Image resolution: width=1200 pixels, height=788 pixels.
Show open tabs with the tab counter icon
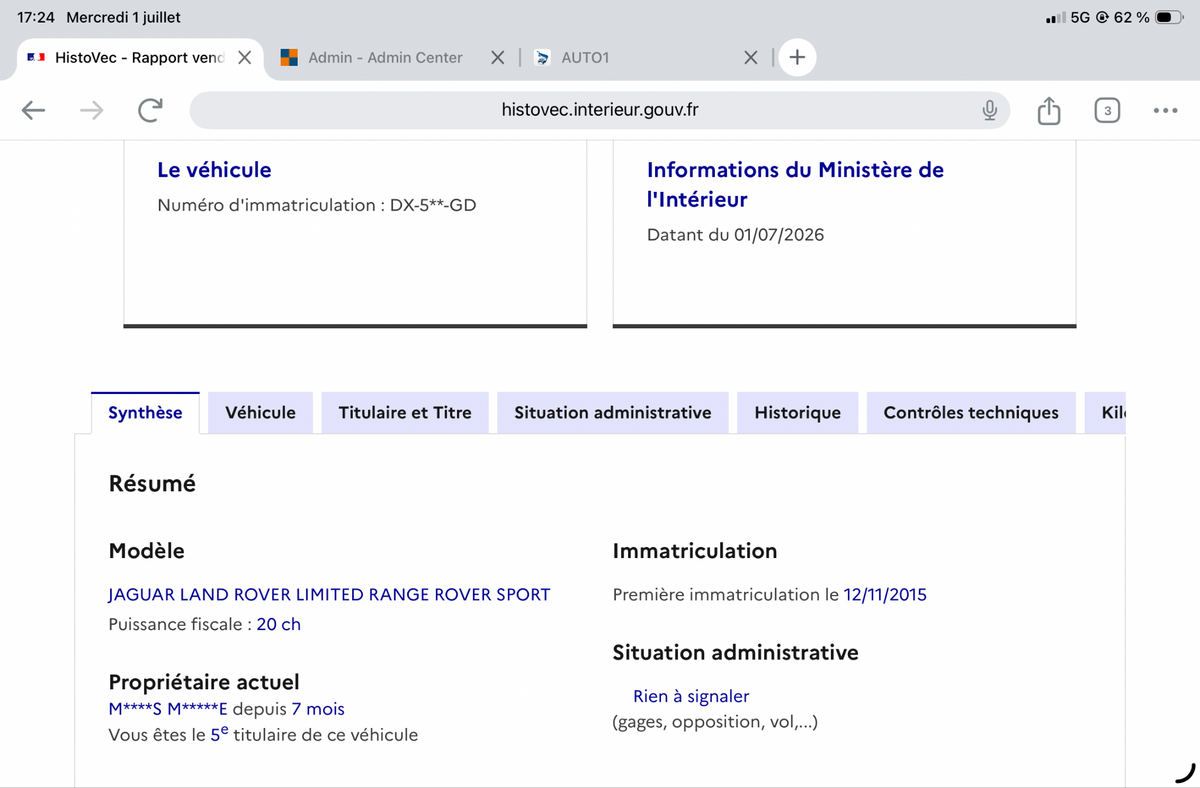coord(1107,110)
